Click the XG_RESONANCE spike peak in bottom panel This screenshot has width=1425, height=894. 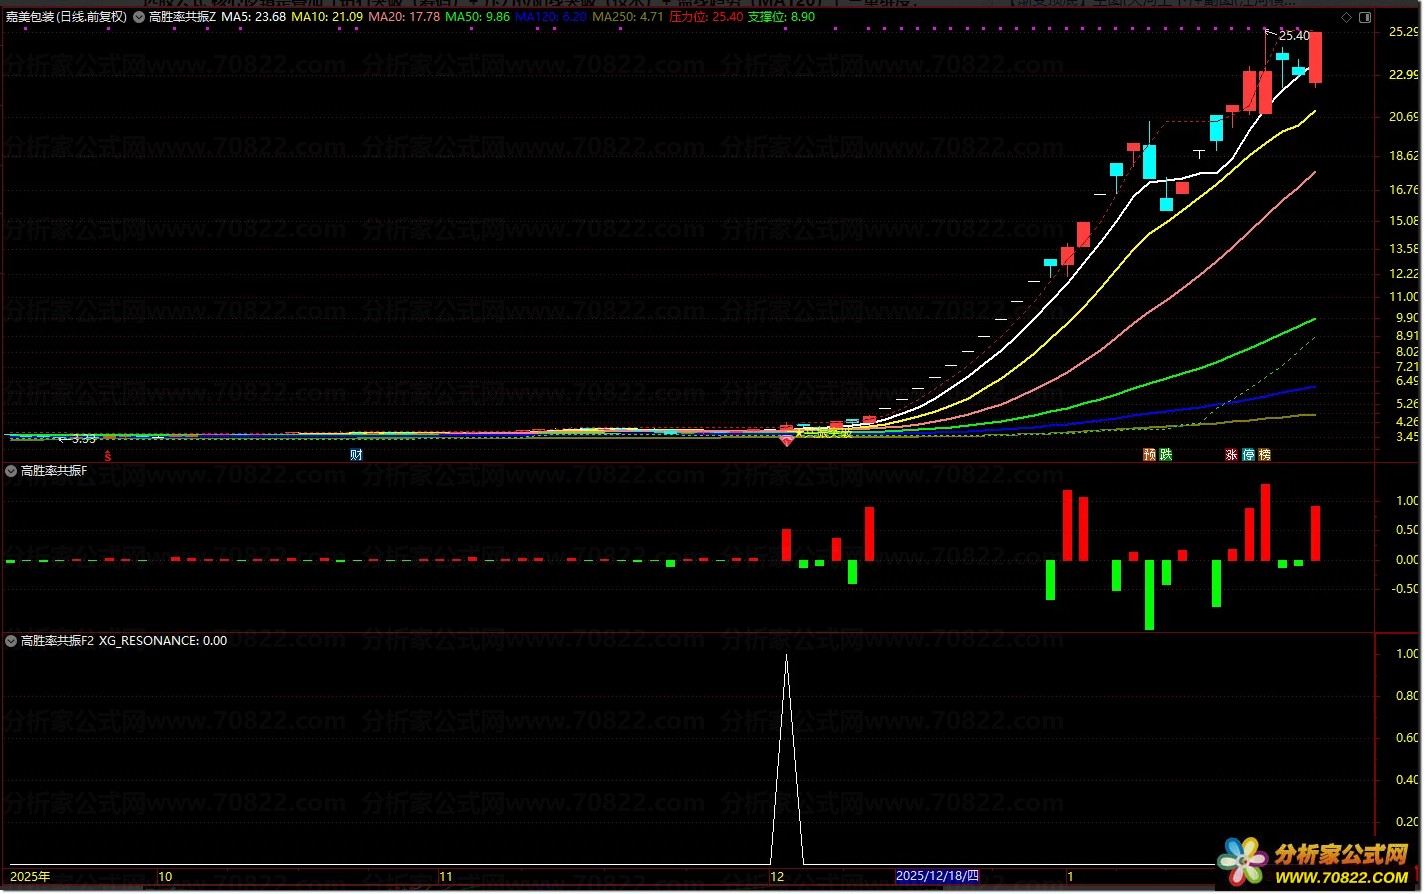click(787, 657)
